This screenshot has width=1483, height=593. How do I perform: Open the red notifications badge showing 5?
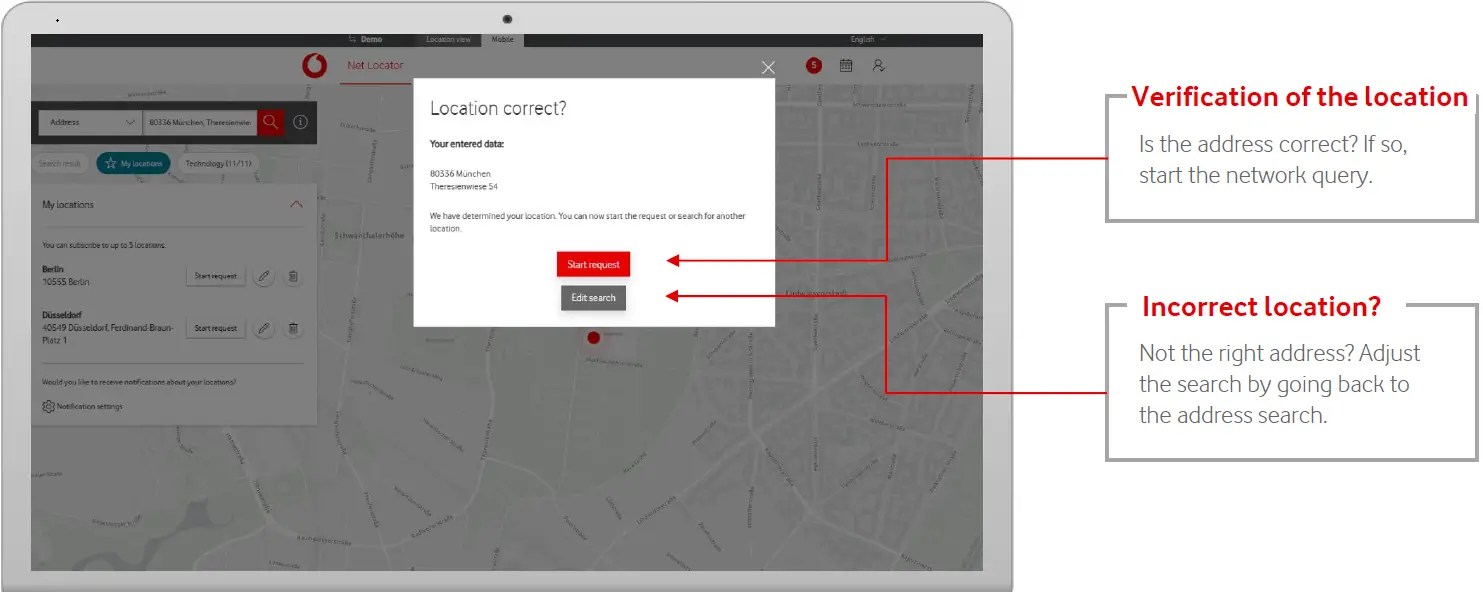(x=814, y=66)
